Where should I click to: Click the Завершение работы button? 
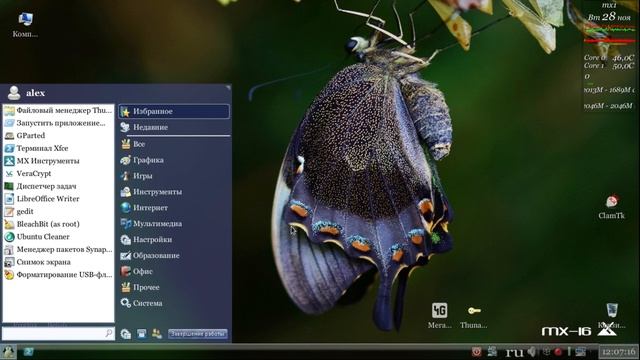[x=198, y=334]
